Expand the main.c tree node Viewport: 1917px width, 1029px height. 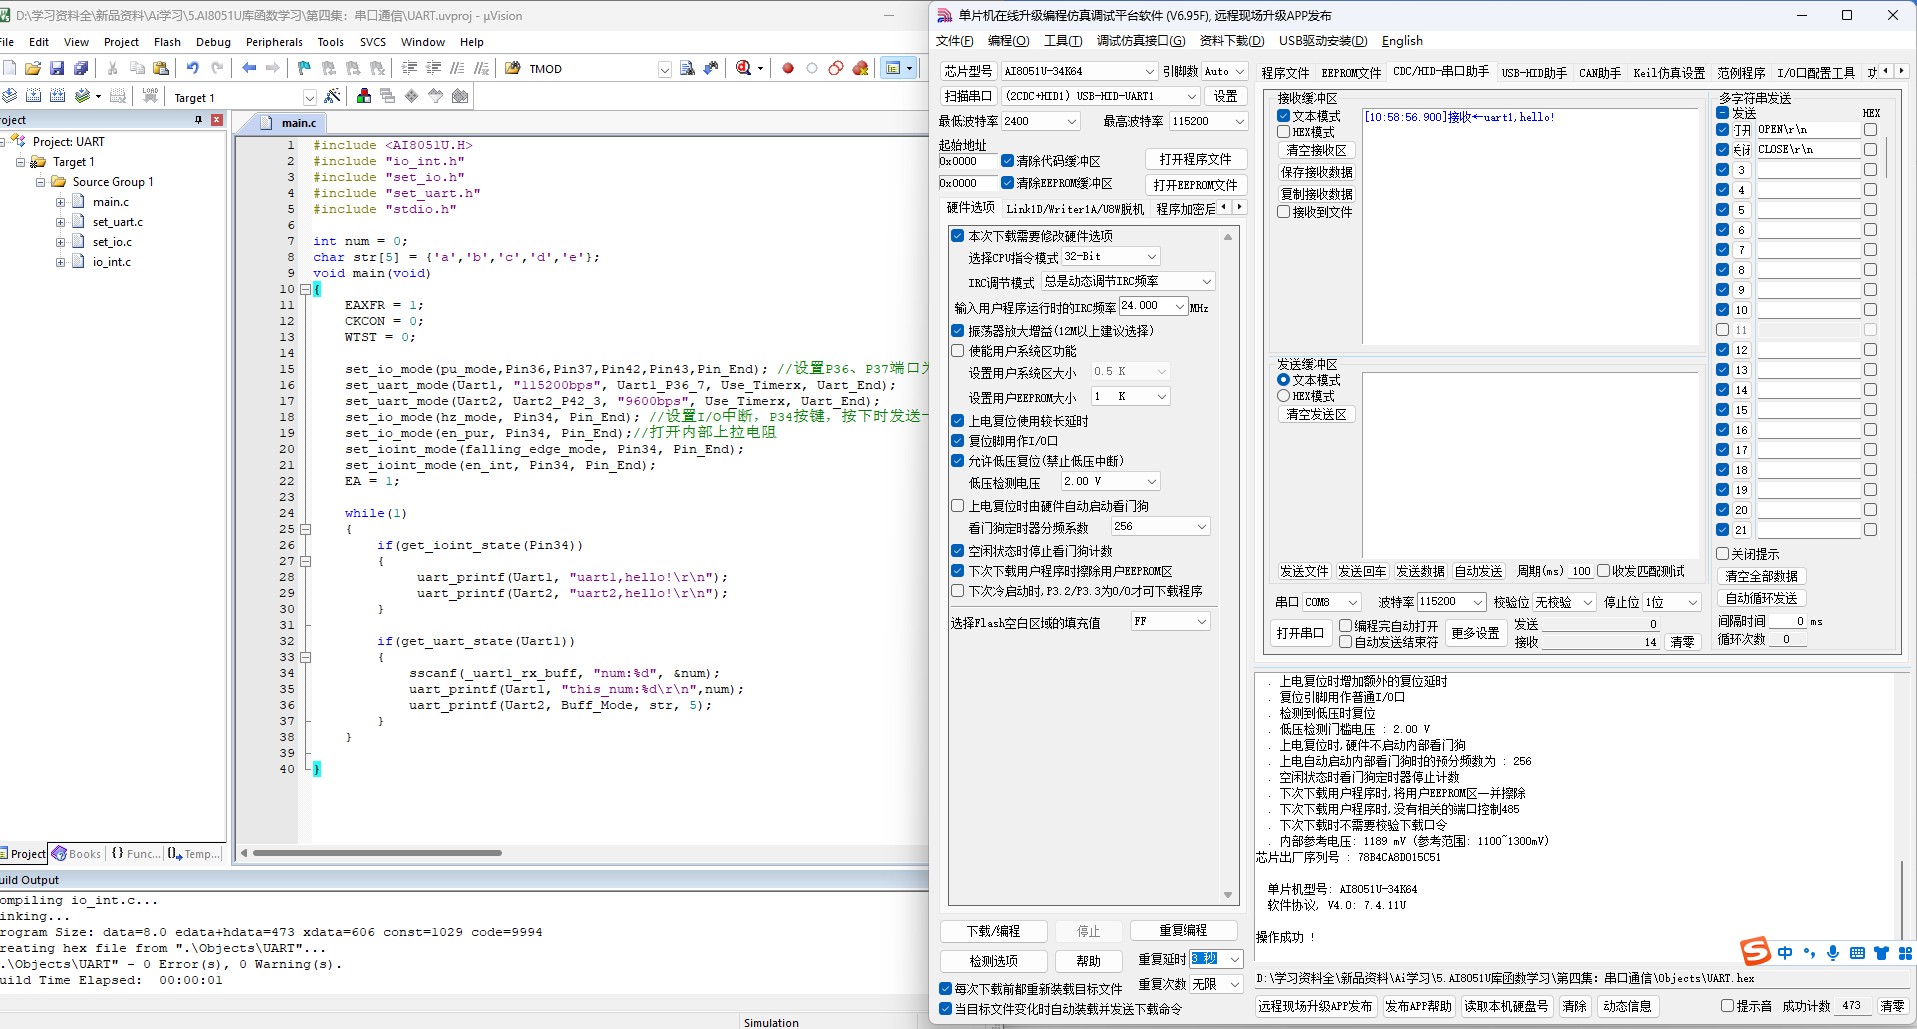60,202
